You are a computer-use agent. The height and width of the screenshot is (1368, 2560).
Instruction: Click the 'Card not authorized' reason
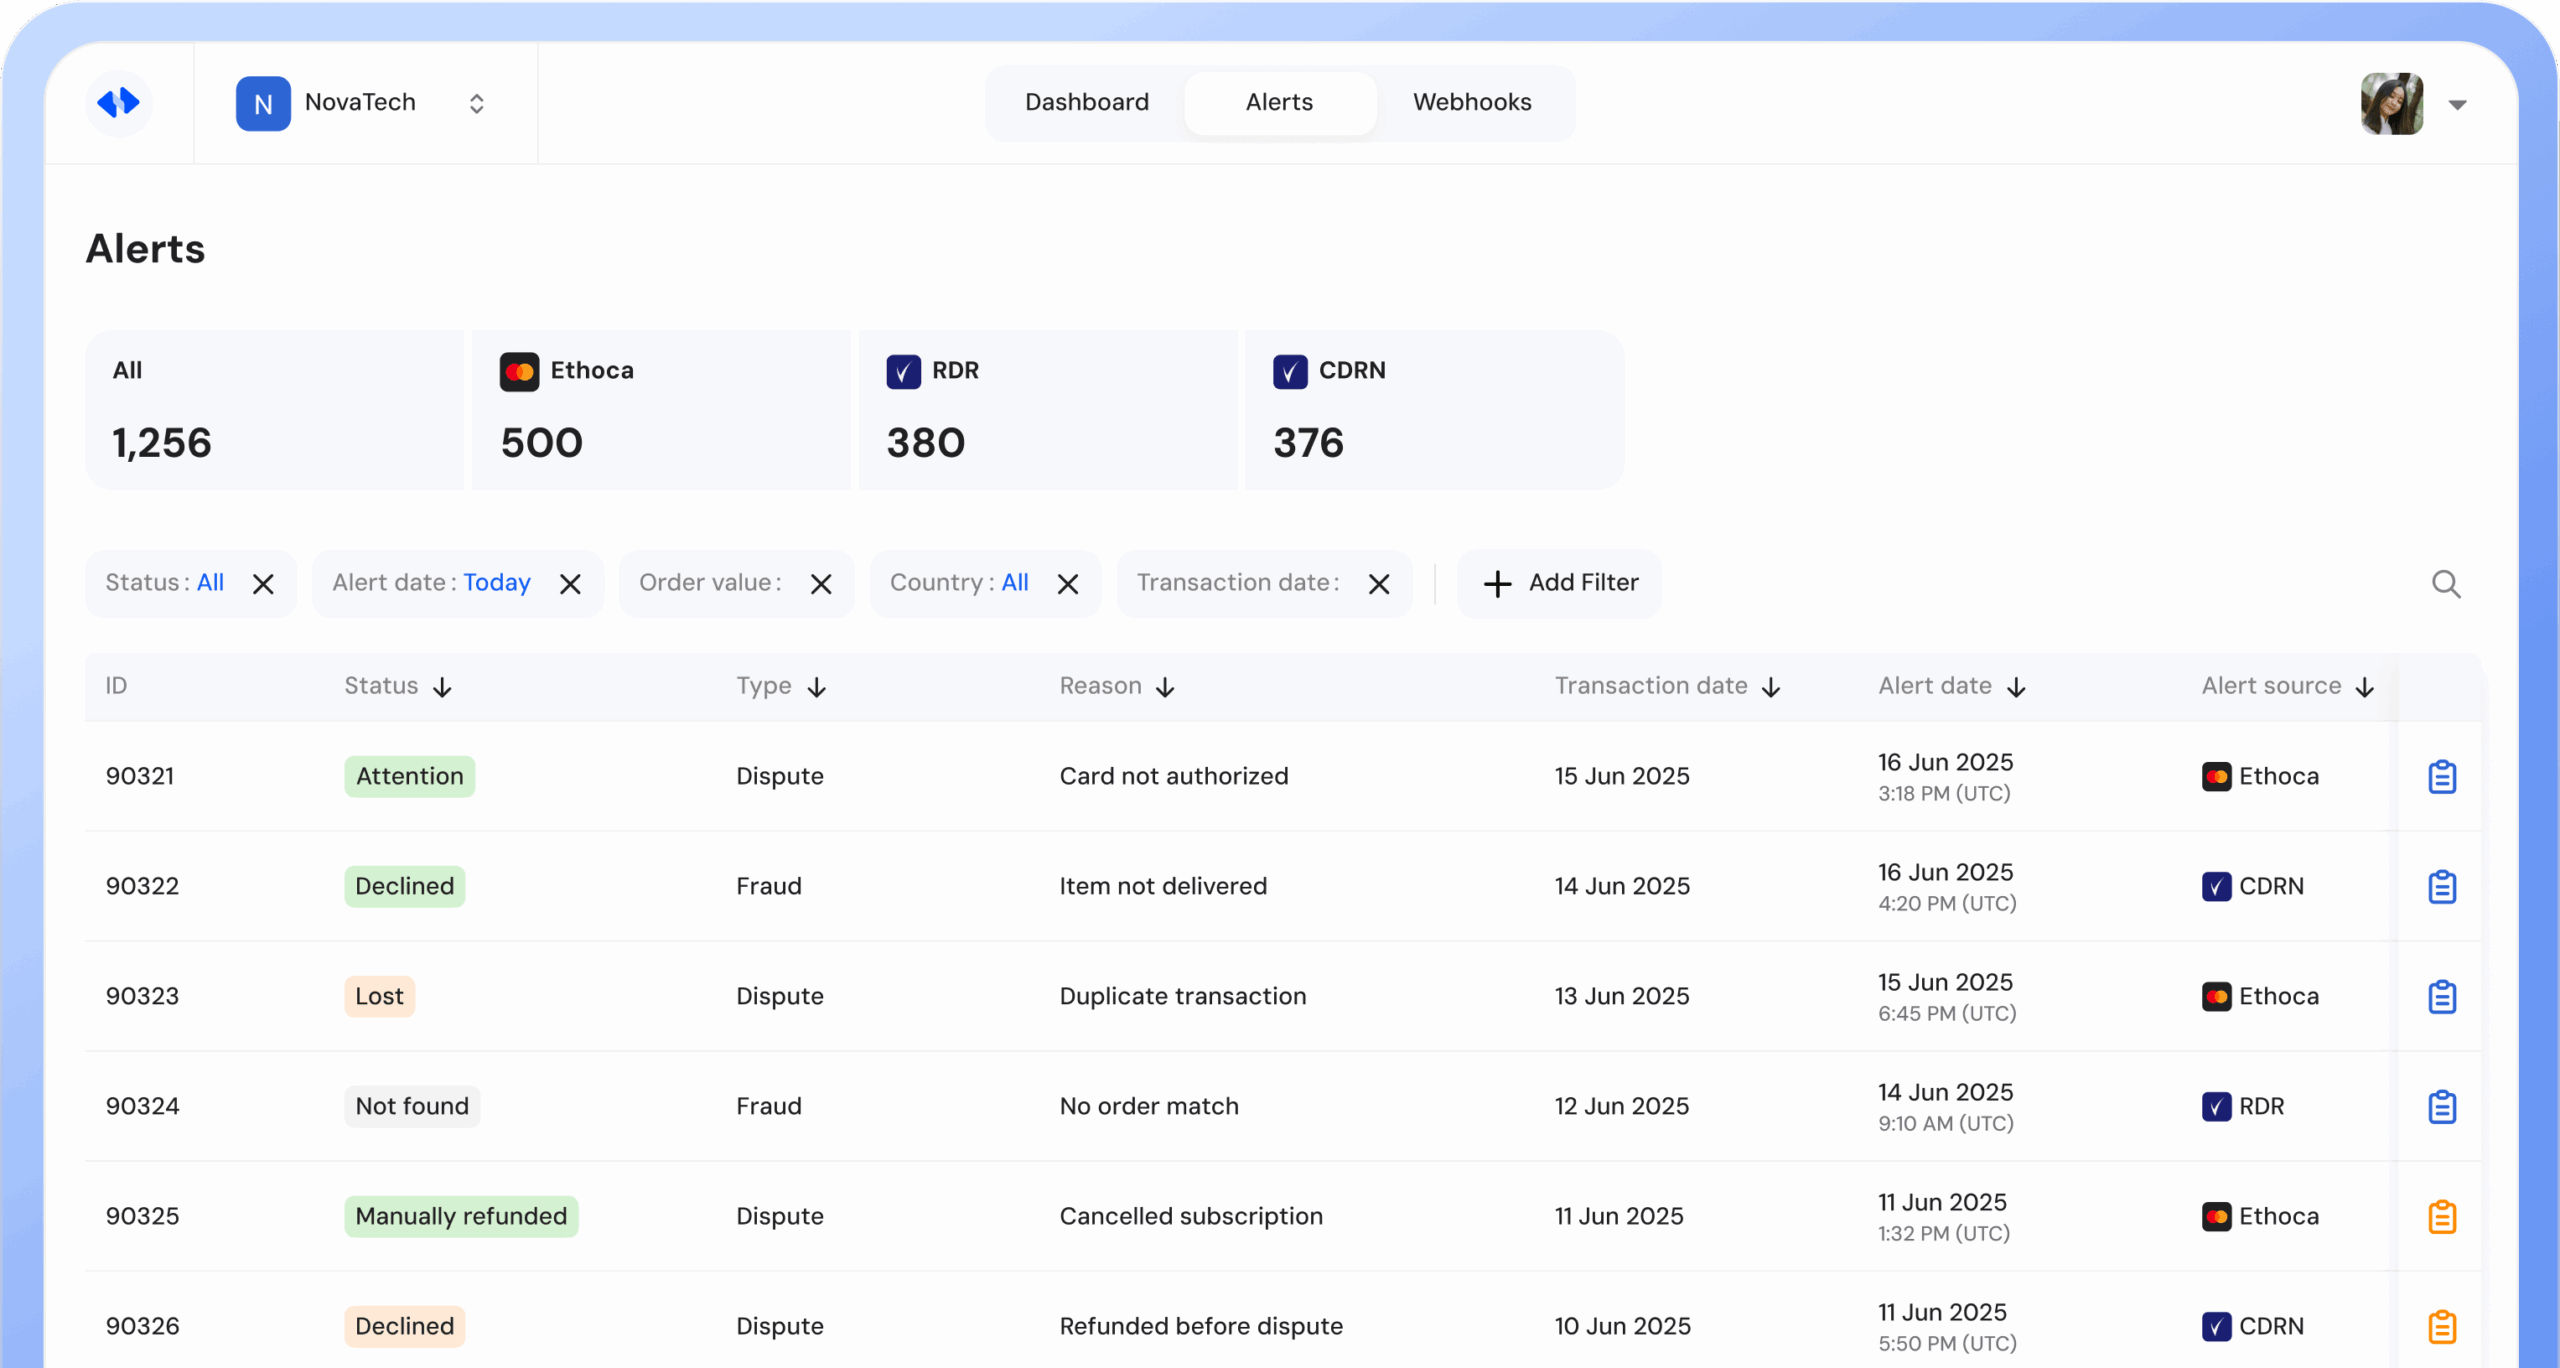tap(1174, 777)
